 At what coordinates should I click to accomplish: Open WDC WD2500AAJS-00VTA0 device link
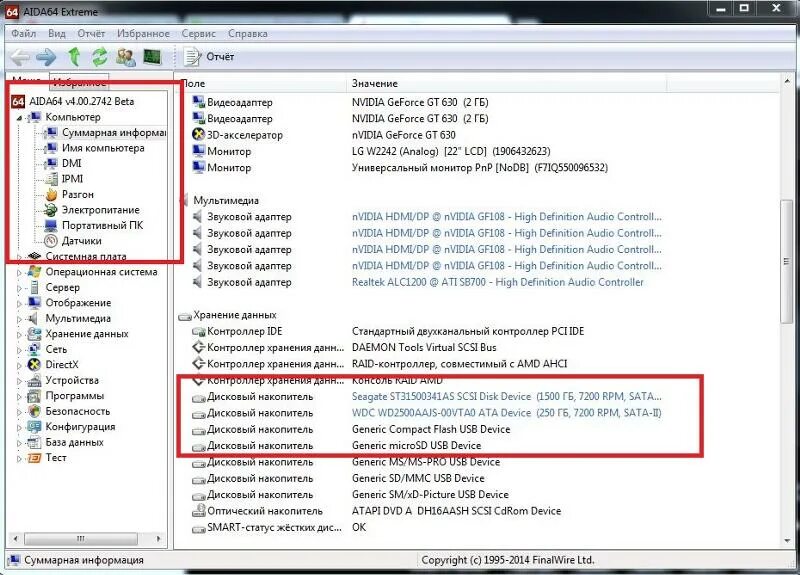(x=507, y=413)
